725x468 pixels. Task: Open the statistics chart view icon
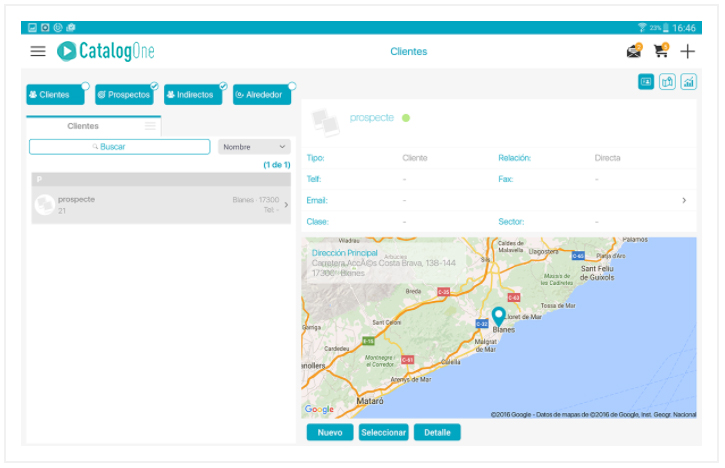pyautogui.click(x=688, y=82)
